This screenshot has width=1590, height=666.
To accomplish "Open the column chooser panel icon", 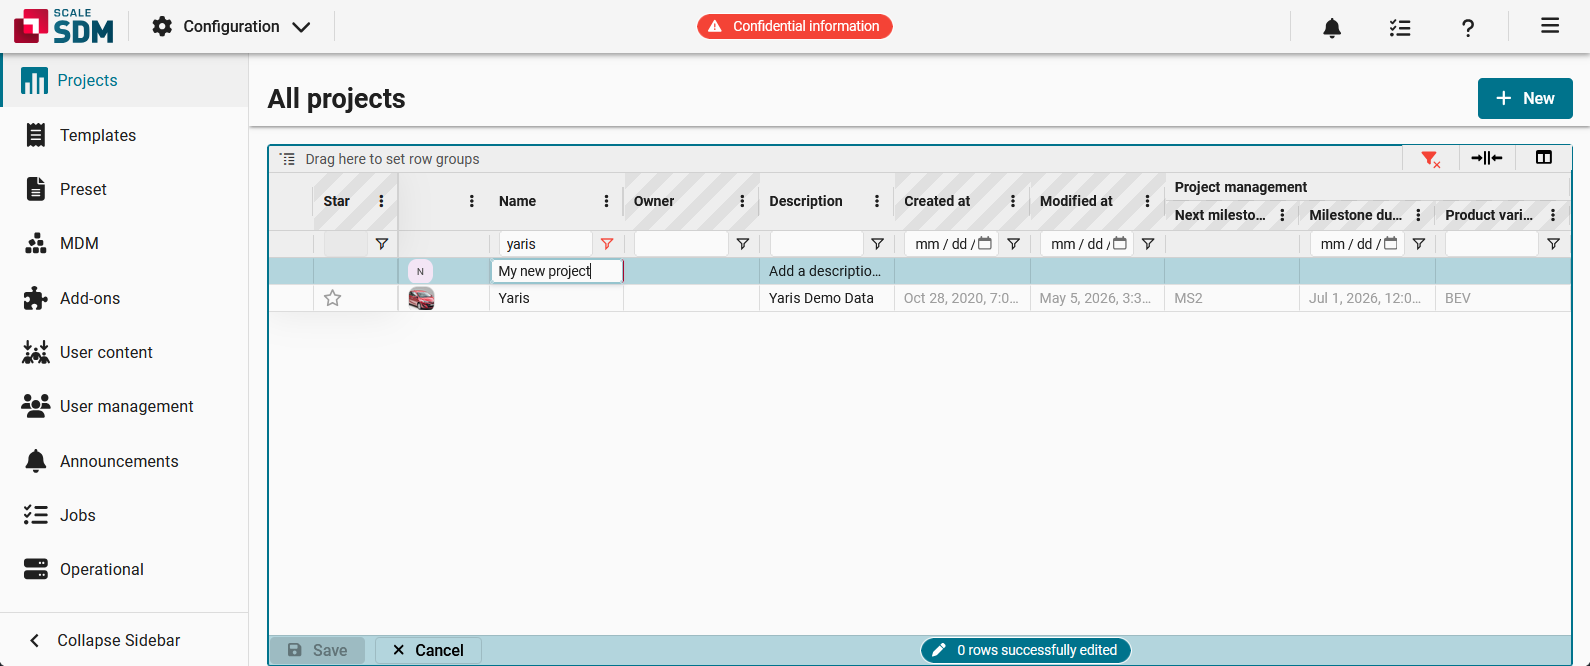I will tap(1544, 158).
